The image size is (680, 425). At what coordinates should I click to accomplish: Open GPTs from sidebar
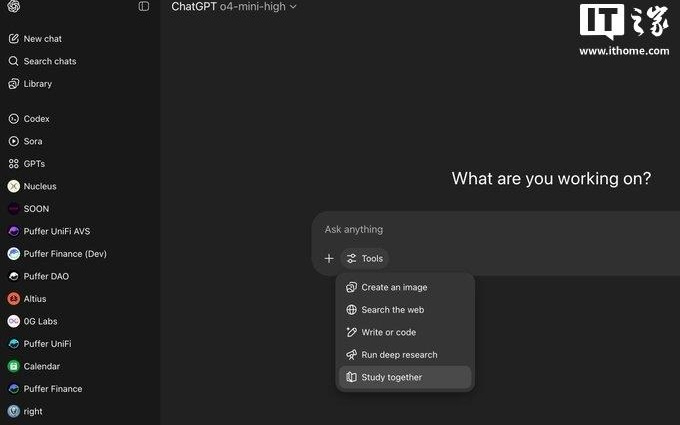click(34, 163)
